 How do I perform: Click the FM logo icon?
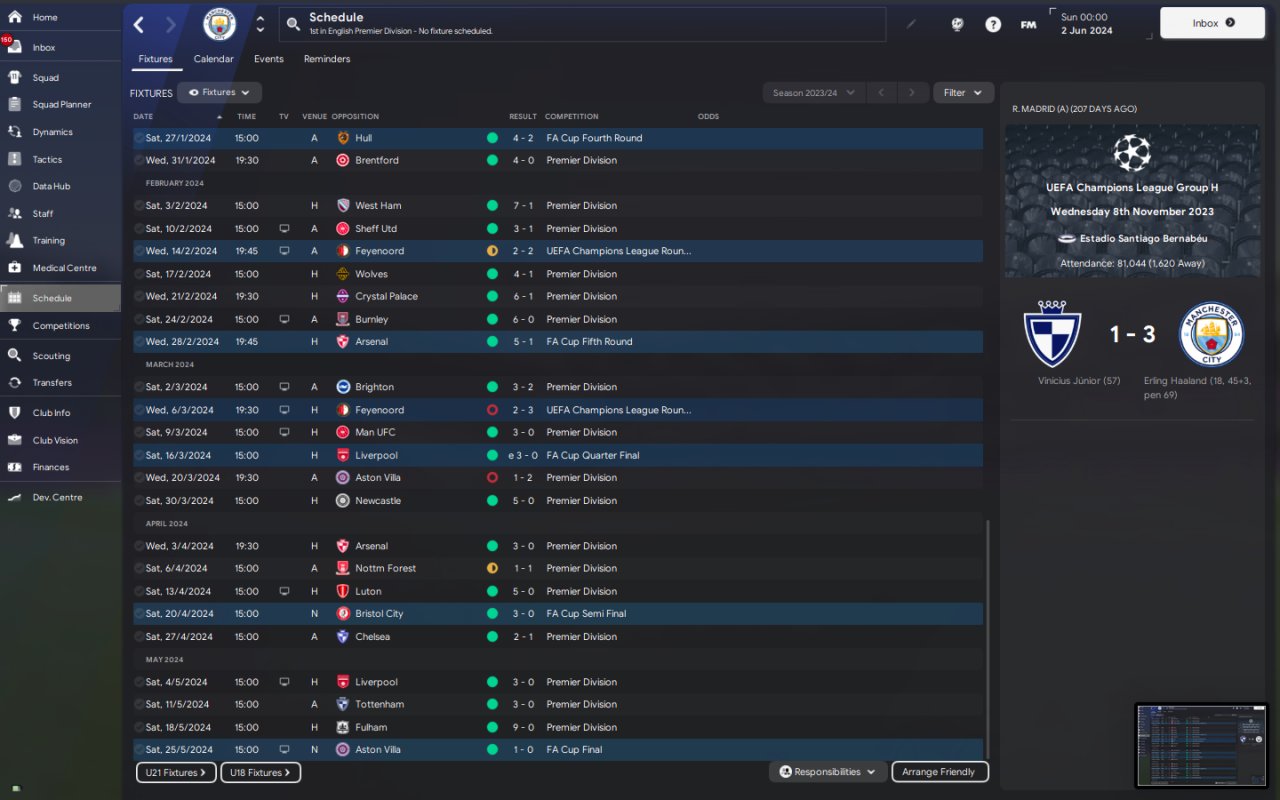click(1028, 24)
